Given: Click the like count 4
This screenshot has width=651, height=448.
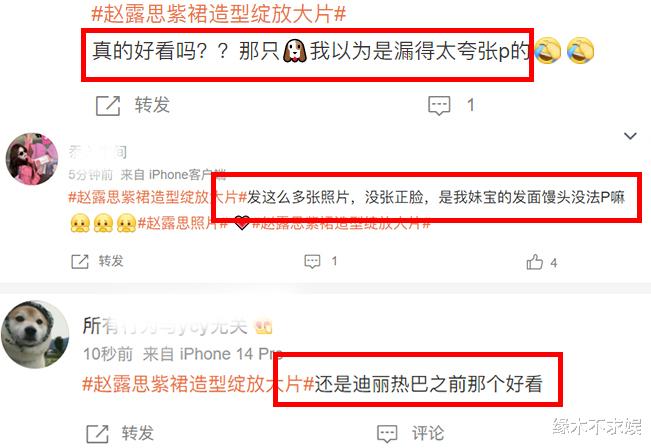Looking at the screenshot, I should coord(553,263).
